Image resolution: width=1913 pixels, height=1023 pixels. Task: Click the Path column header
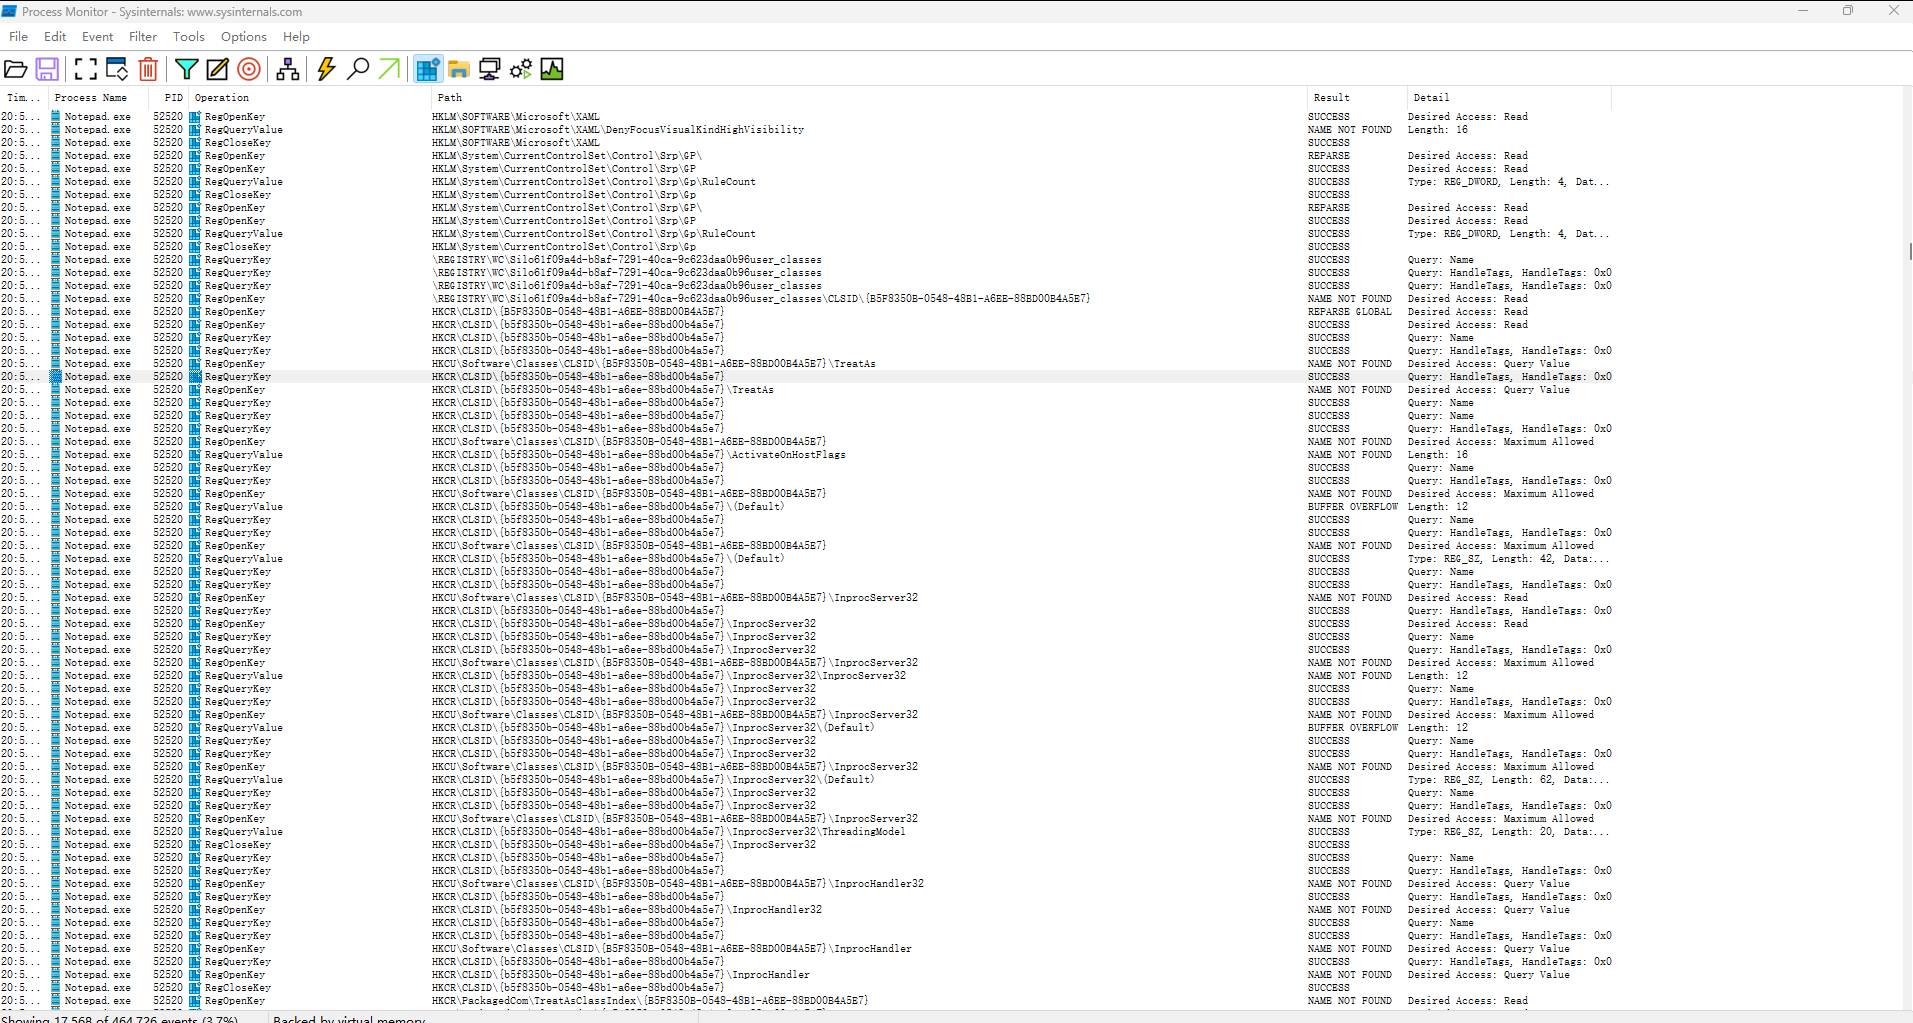coord(450,98)
